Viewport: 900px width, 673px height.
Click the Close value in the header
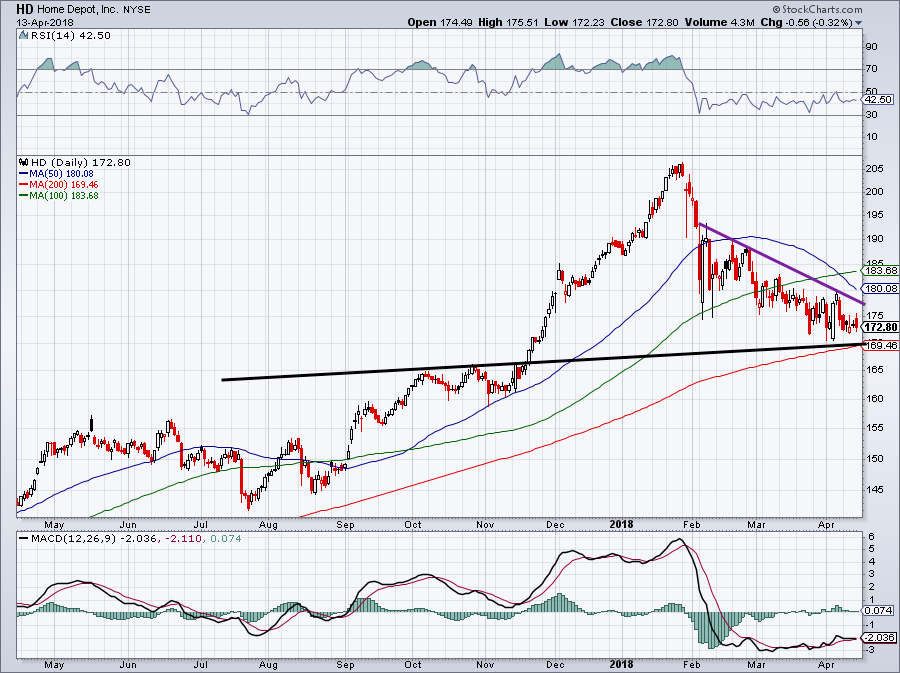point(661,22)
